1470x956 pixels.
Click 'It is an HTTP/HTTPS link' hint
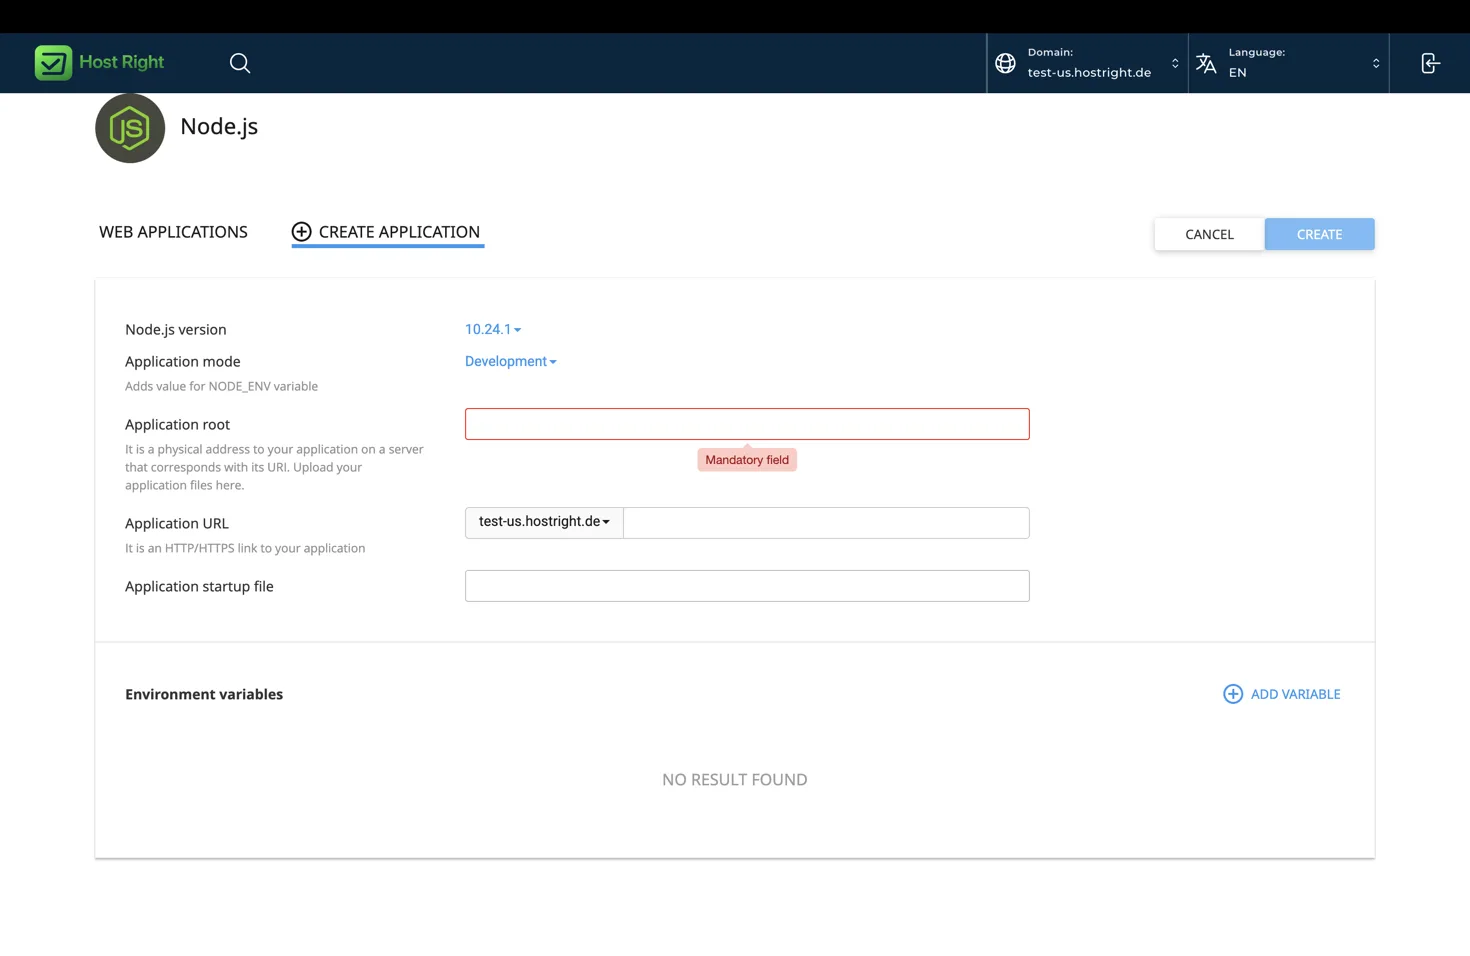pos(245,548)
